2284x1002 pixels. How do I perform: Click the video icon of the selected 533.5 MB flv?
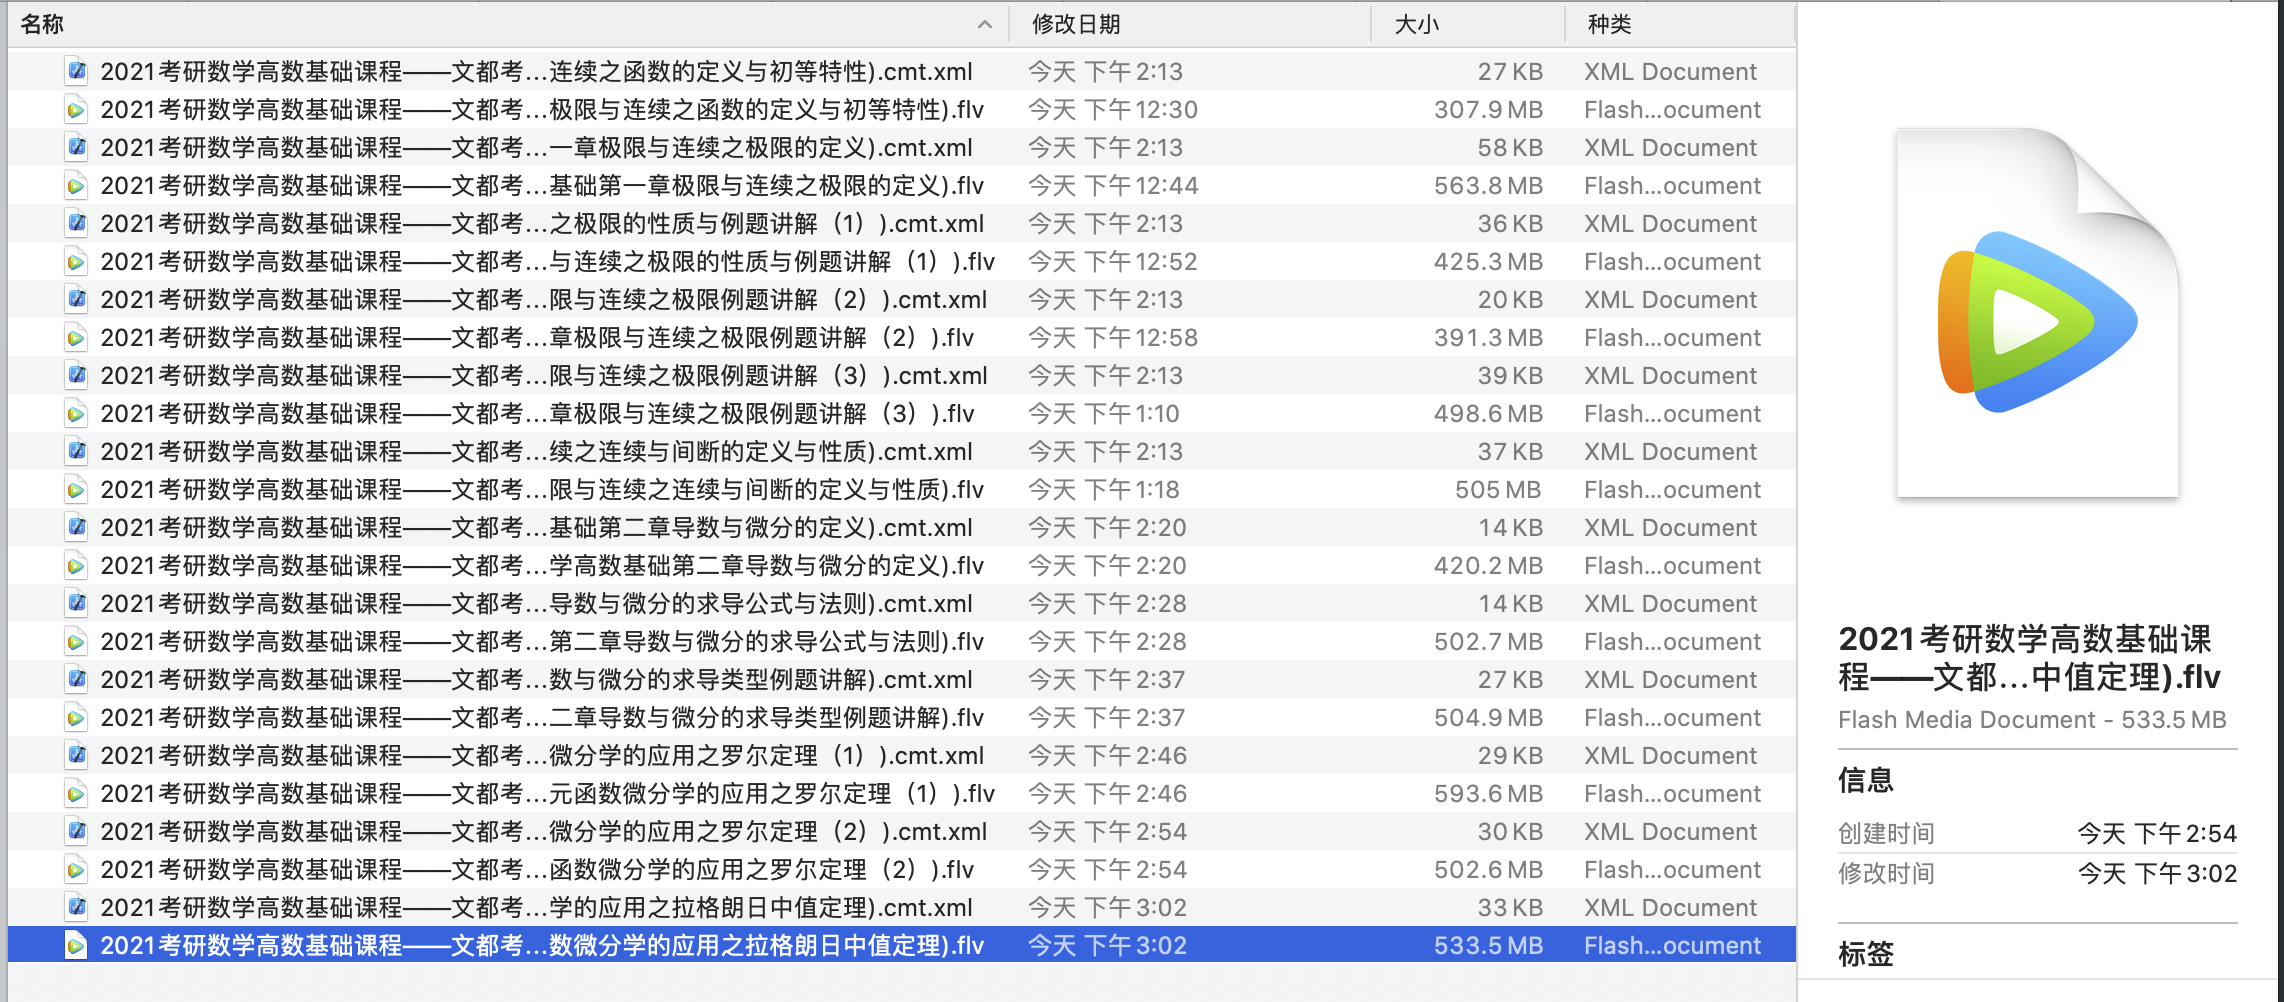[76, 945]
